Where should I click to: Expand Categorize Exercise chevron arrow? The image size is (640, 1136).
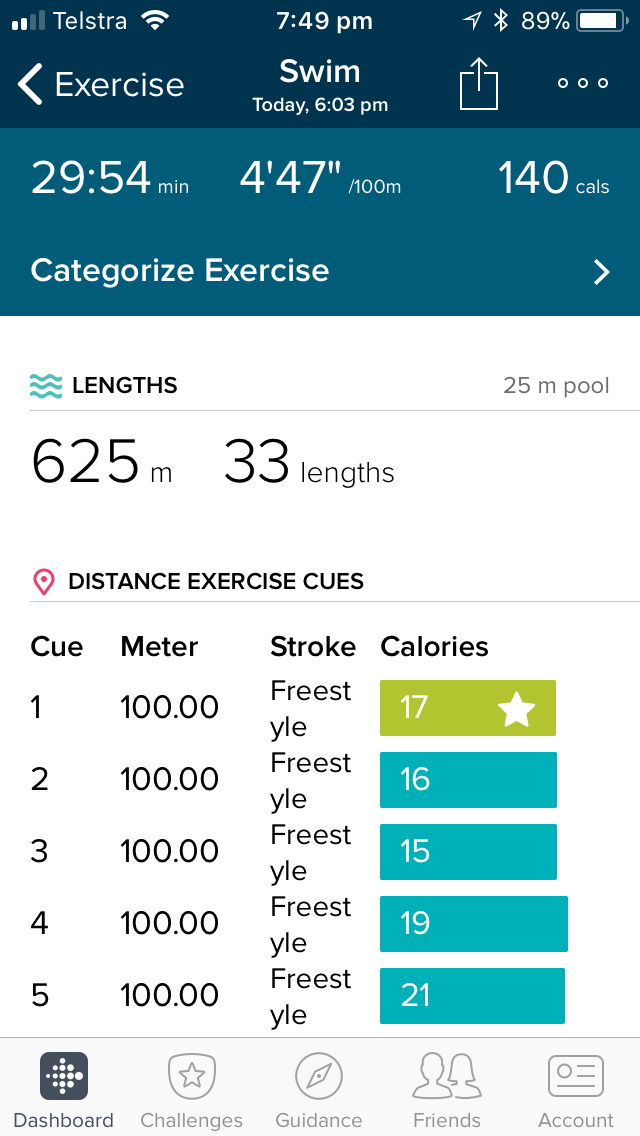[601, 272]
